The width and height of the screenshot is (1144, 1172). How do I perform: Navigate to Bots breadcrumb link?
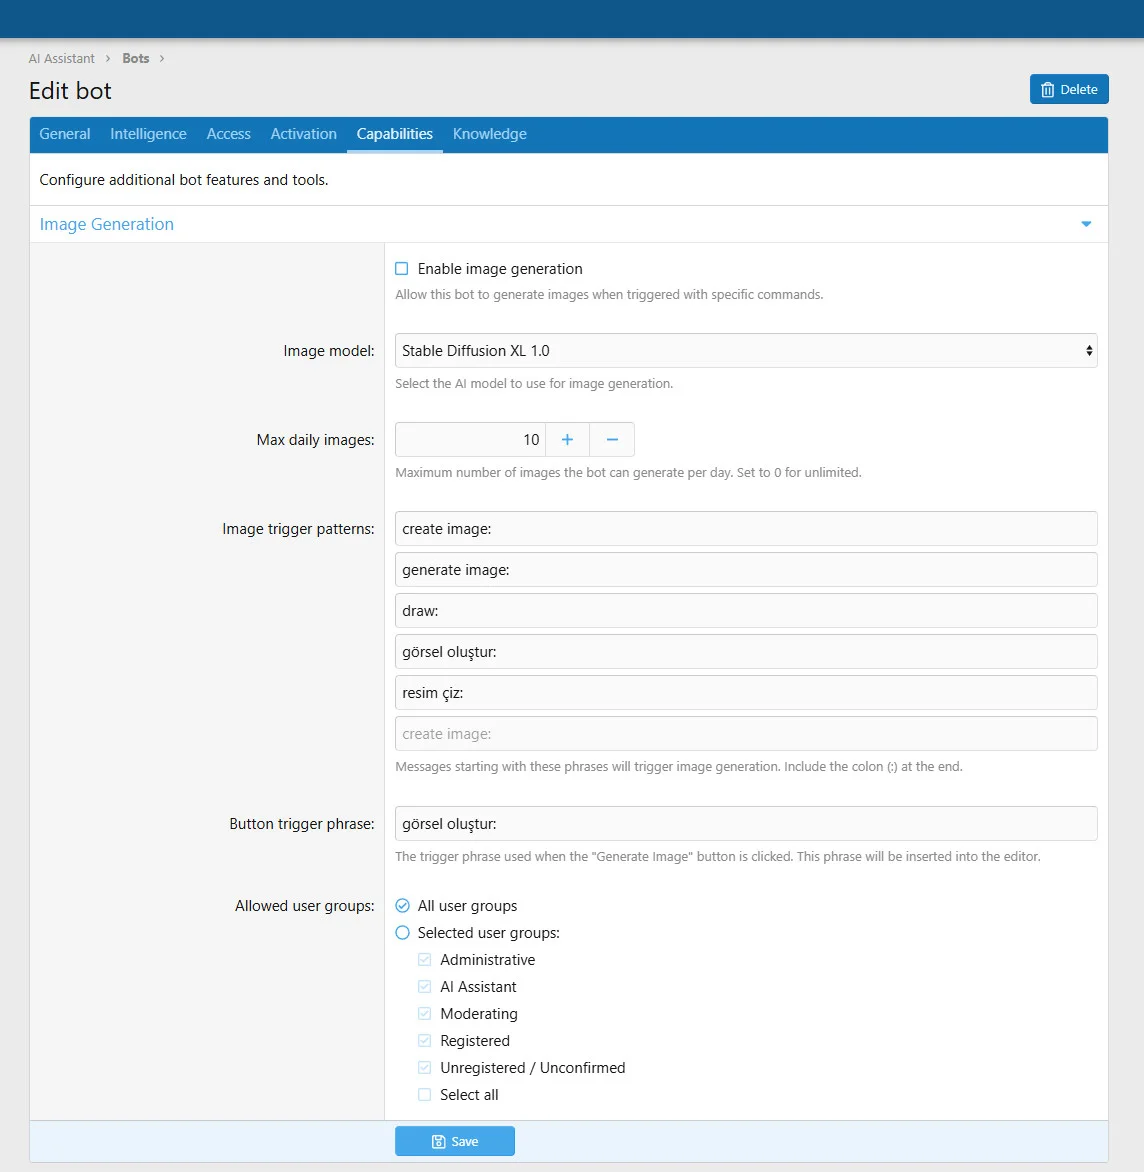pos(136,59)
